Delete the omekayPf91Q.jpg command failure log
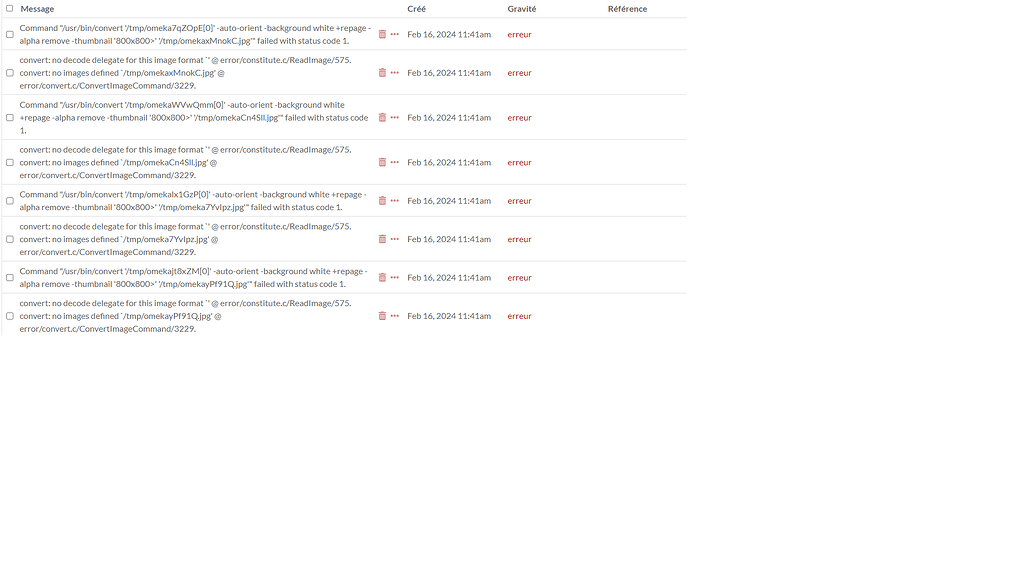 point(382,277)
